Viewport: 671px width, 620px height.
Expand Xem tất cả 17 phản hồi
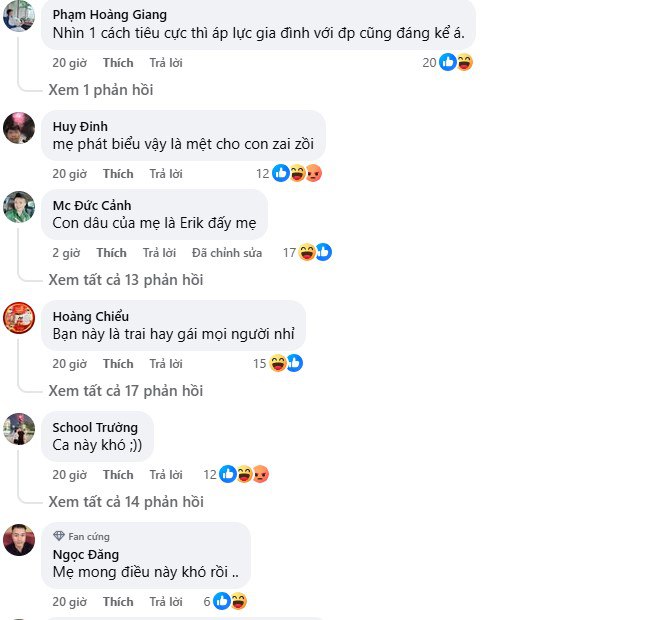click(x=126, y=391)
